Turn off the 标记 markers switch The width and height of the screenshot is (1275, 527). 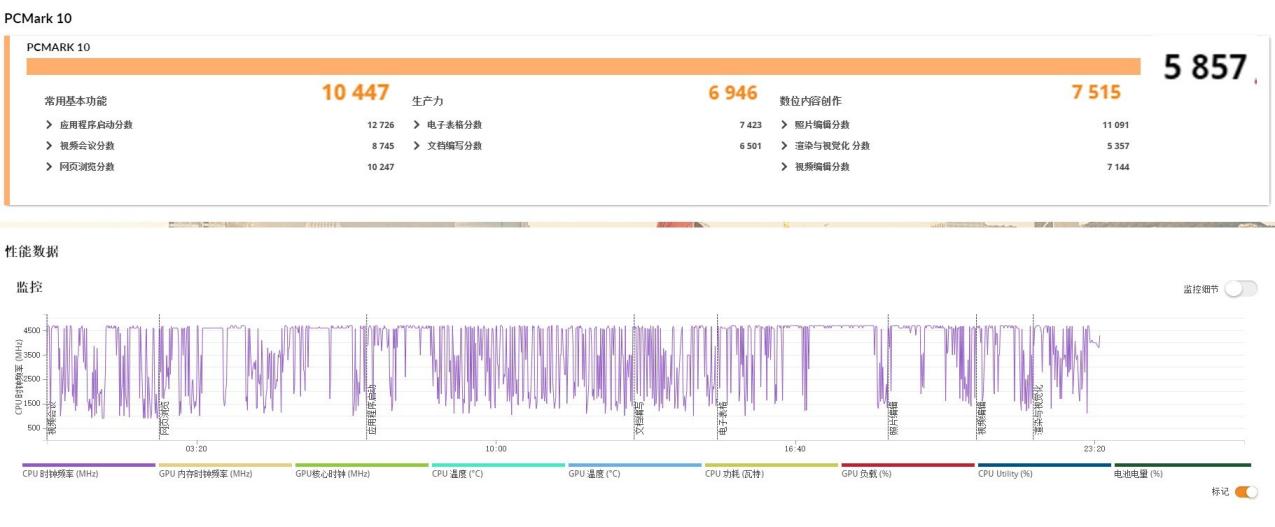click(1246, 492)
